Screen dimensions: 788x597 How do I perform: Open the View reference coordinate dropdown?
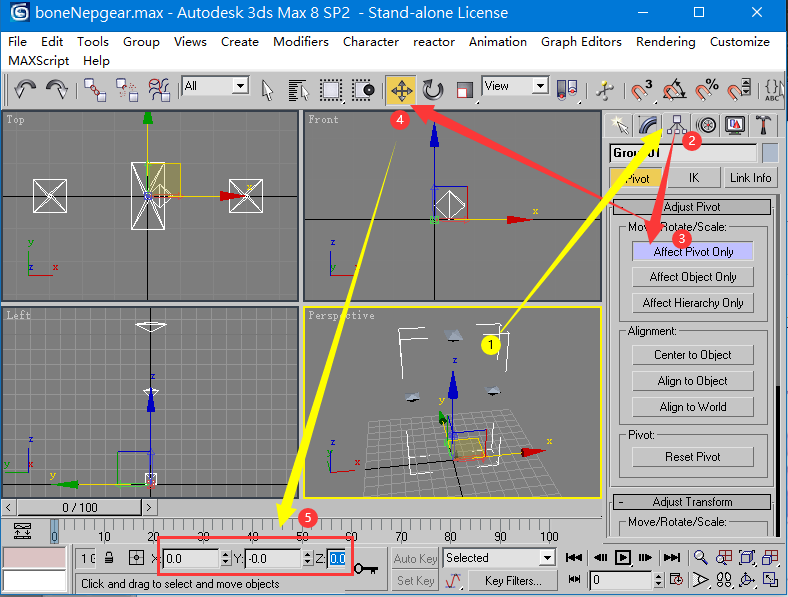pyautogui.click(x=515, y=87)
